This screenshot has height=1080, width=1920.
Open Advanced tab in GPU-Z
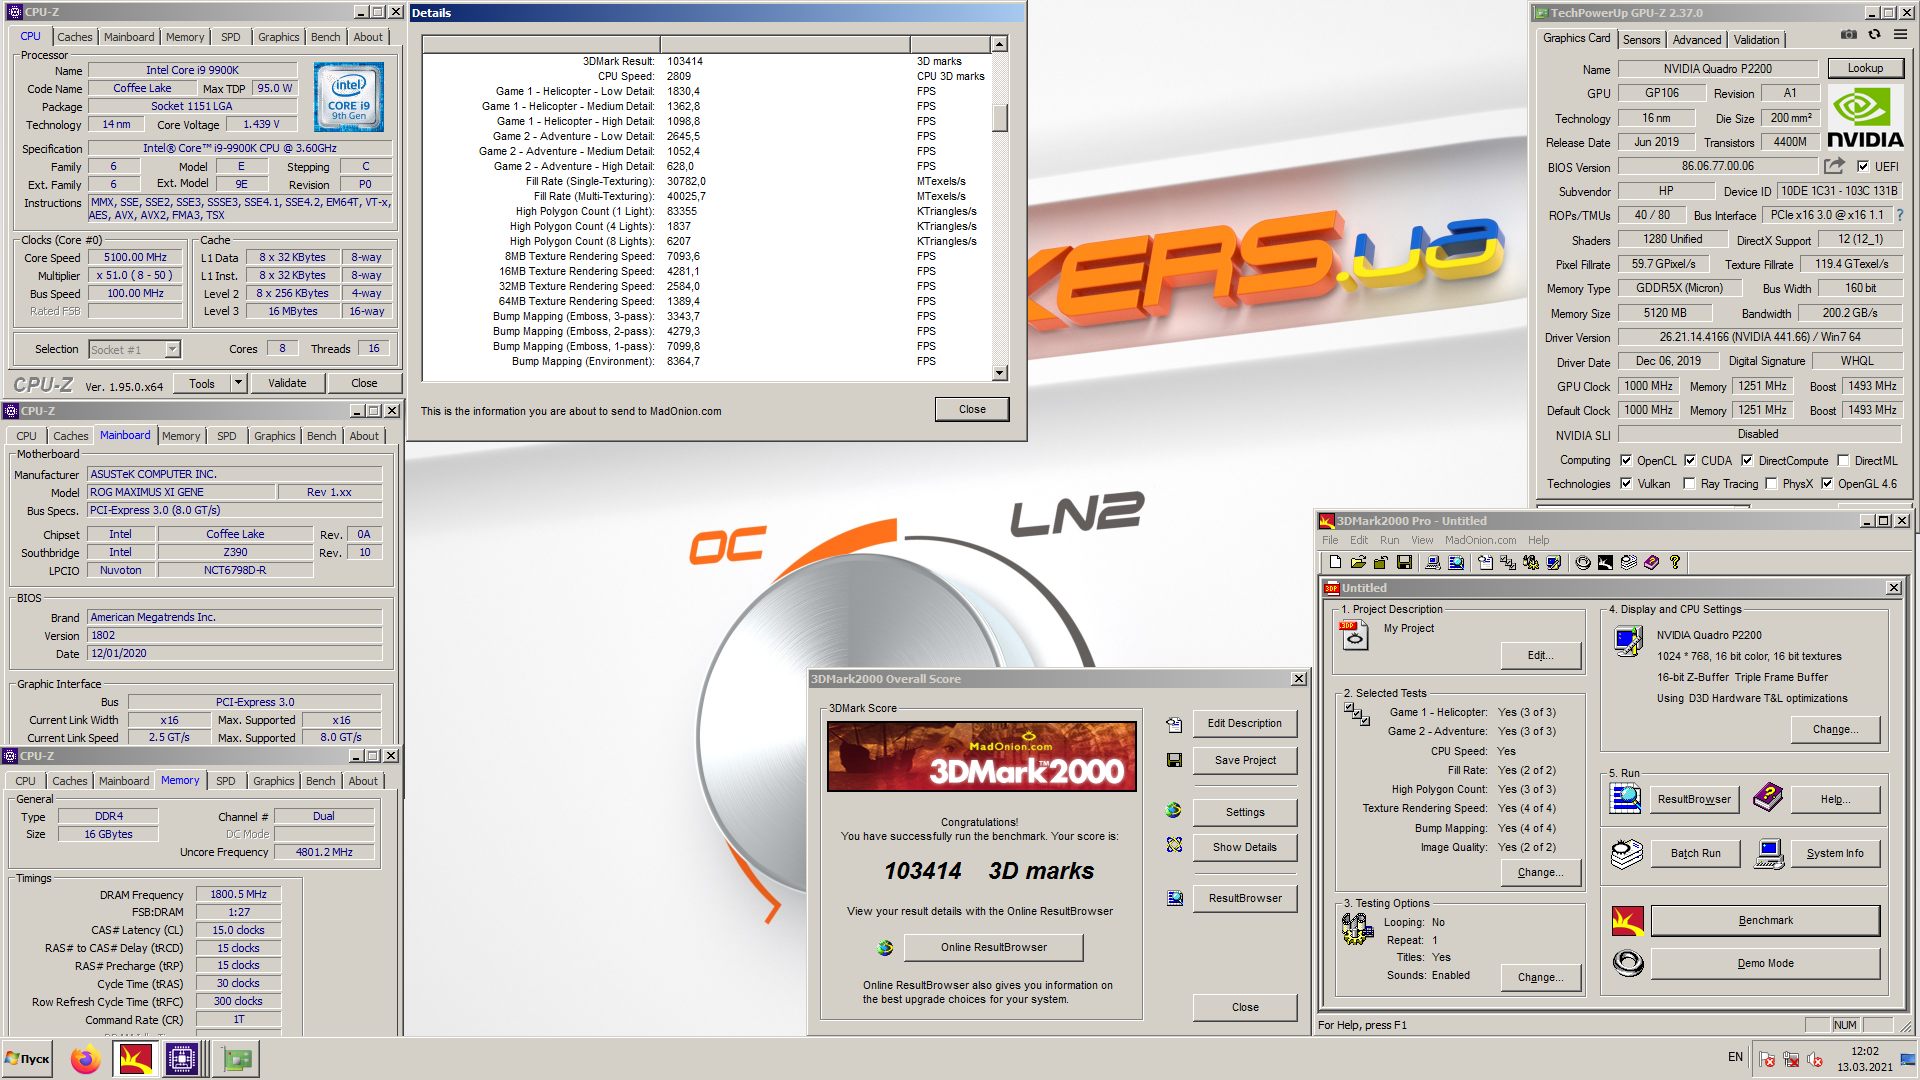pyautogui.click(x=1697, y=40)
